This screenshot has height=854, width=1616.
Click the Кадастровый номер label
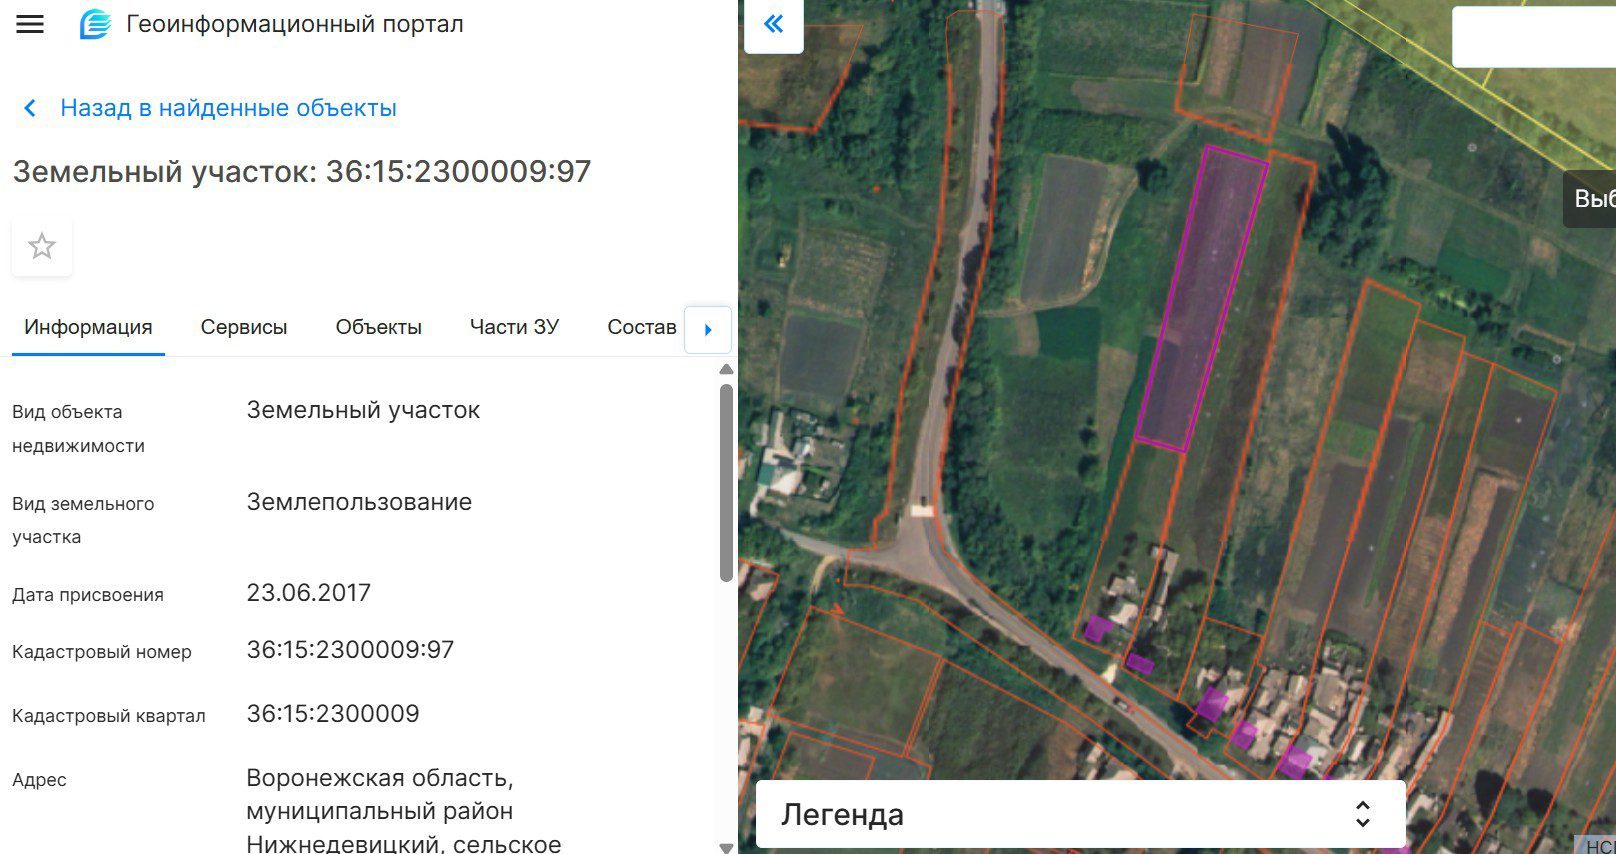click(x=102, y=652)
